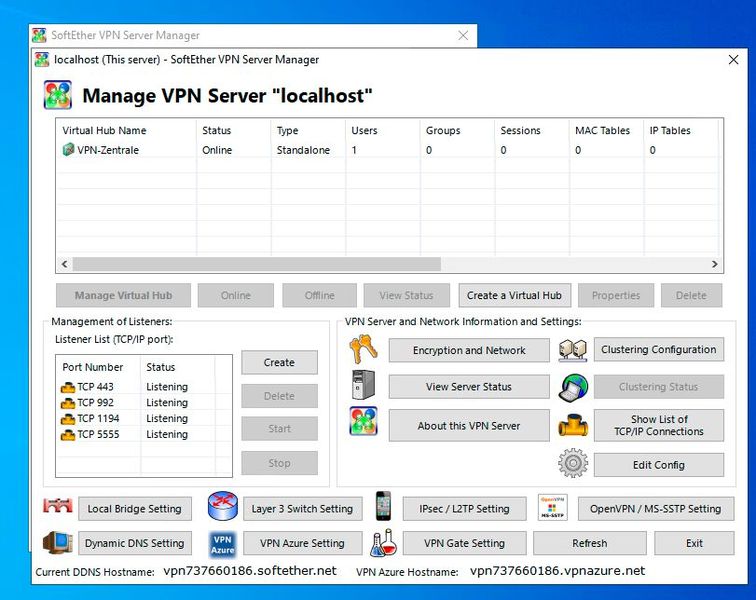Viewport: 756px width, 600px height.
Task: Click the listener icon for TCP 5555
Action: [68, 435]
